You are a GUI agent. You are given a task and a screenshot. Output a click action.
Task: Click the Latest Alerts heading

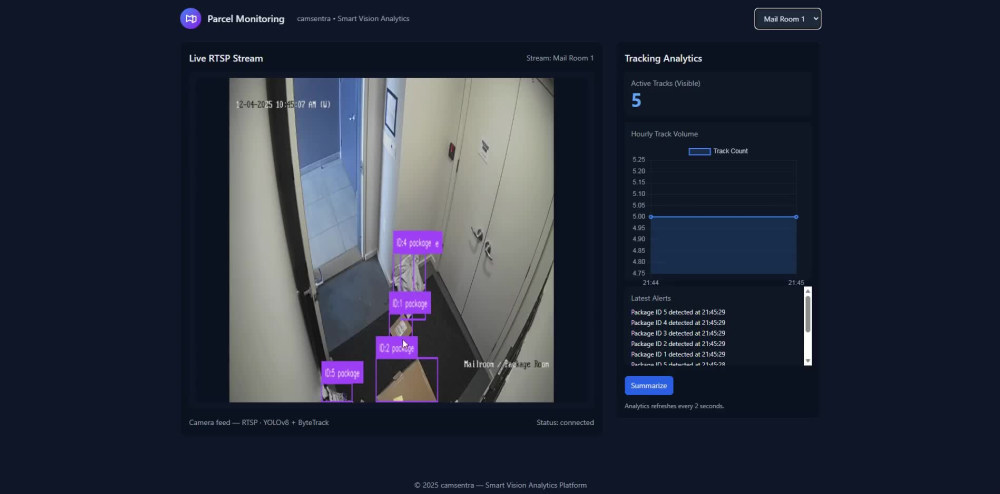(651, 298)
